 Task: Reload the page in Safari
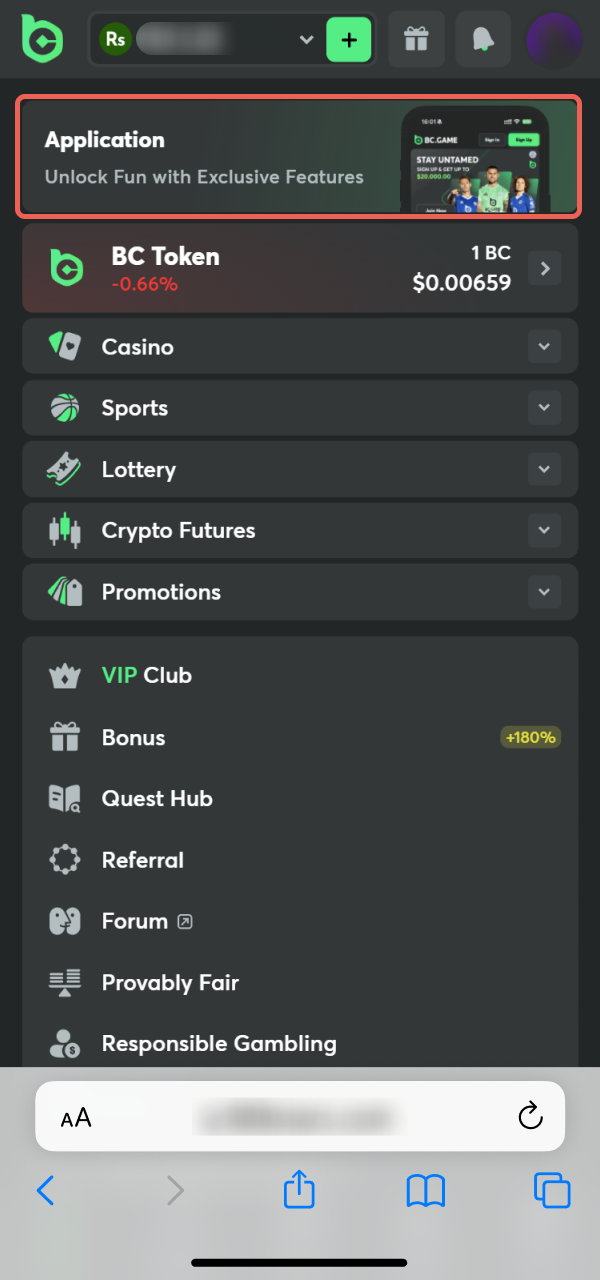[x=531, y=1117]
